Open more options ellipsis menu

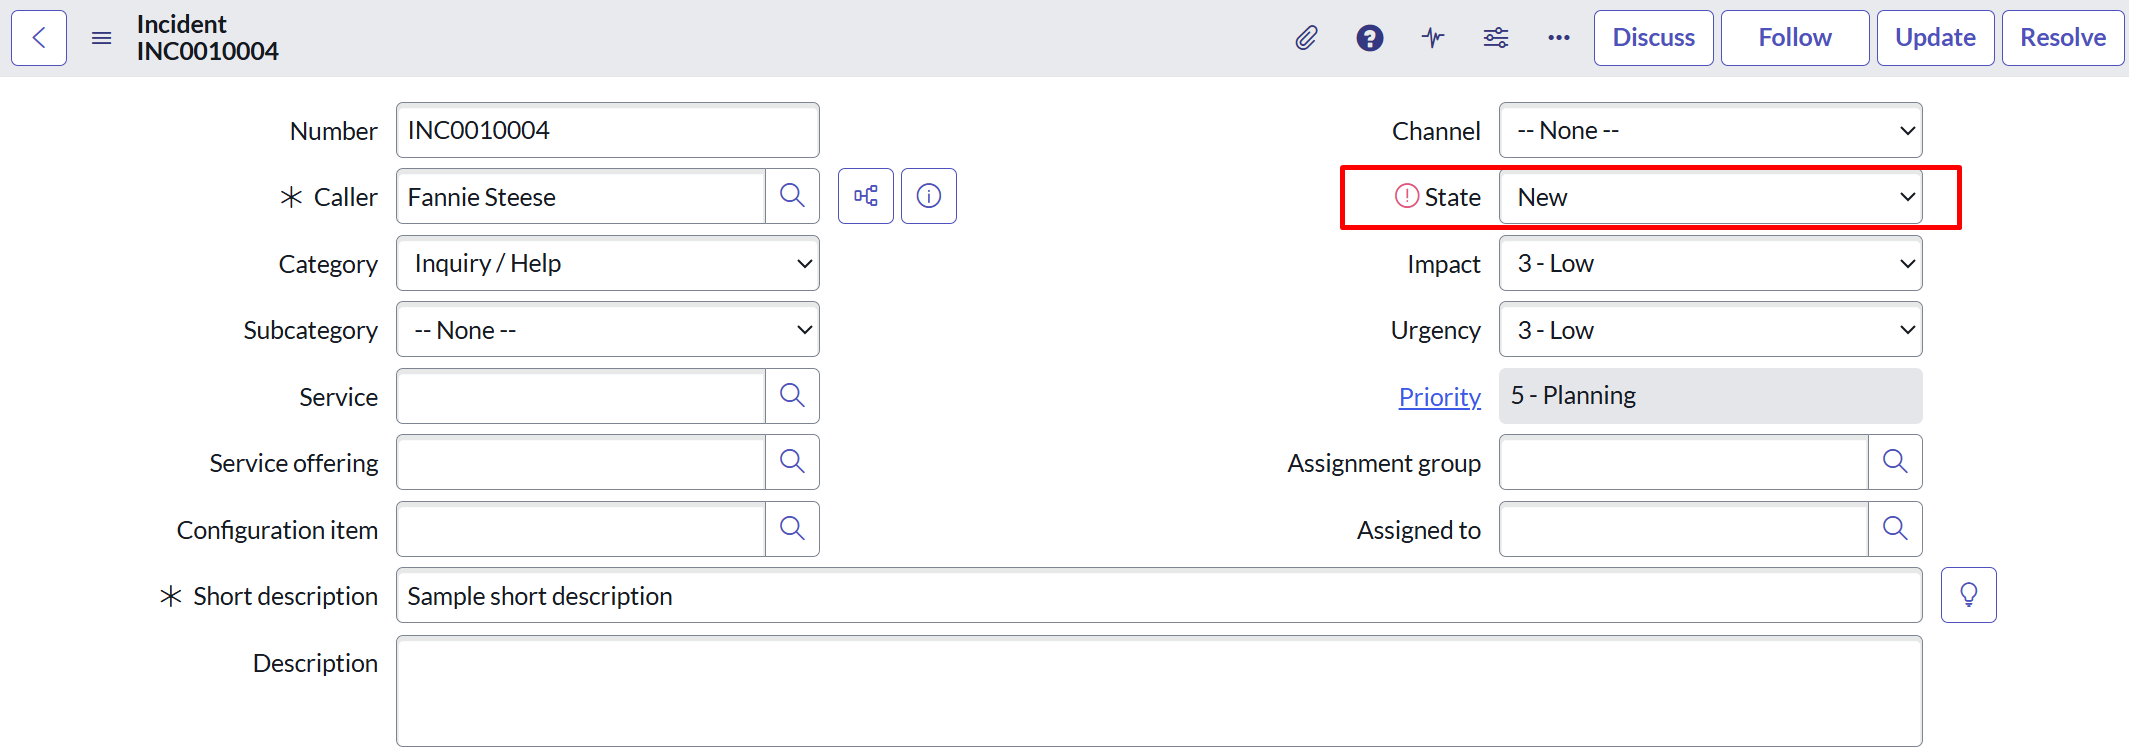(1558, 38)
